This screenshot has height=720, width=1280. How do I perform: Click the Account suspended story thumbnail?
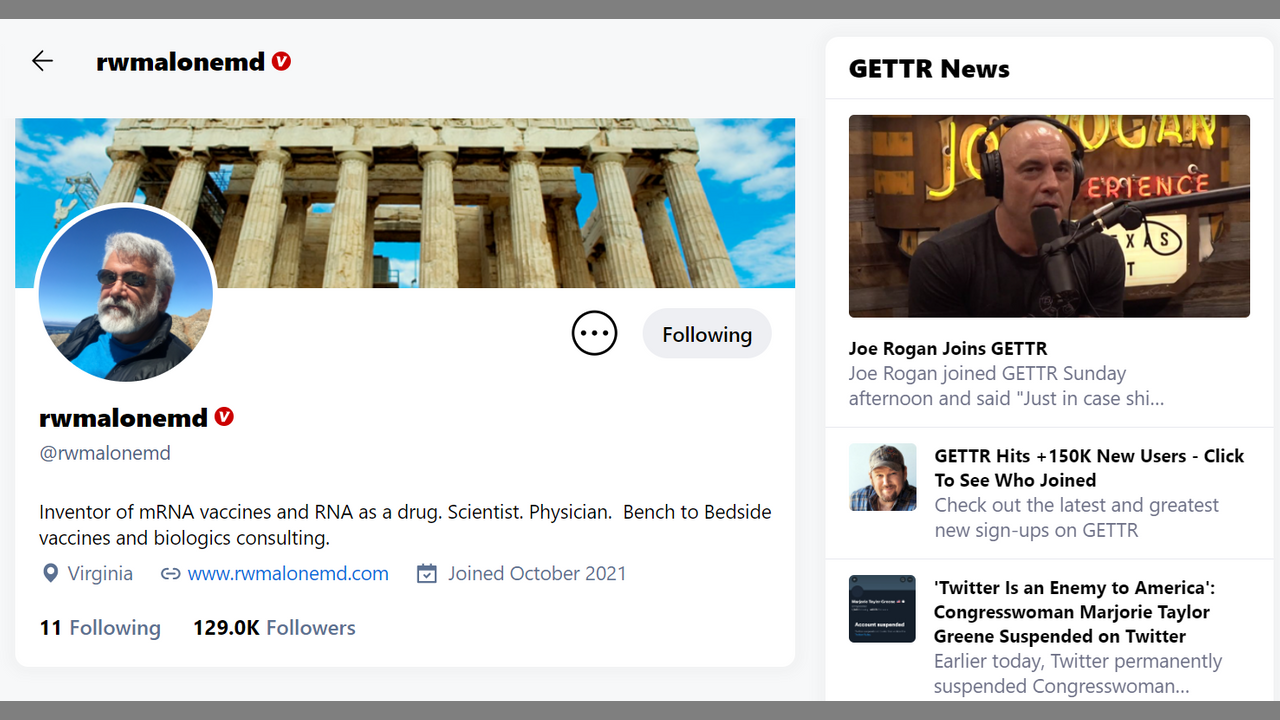882,608
